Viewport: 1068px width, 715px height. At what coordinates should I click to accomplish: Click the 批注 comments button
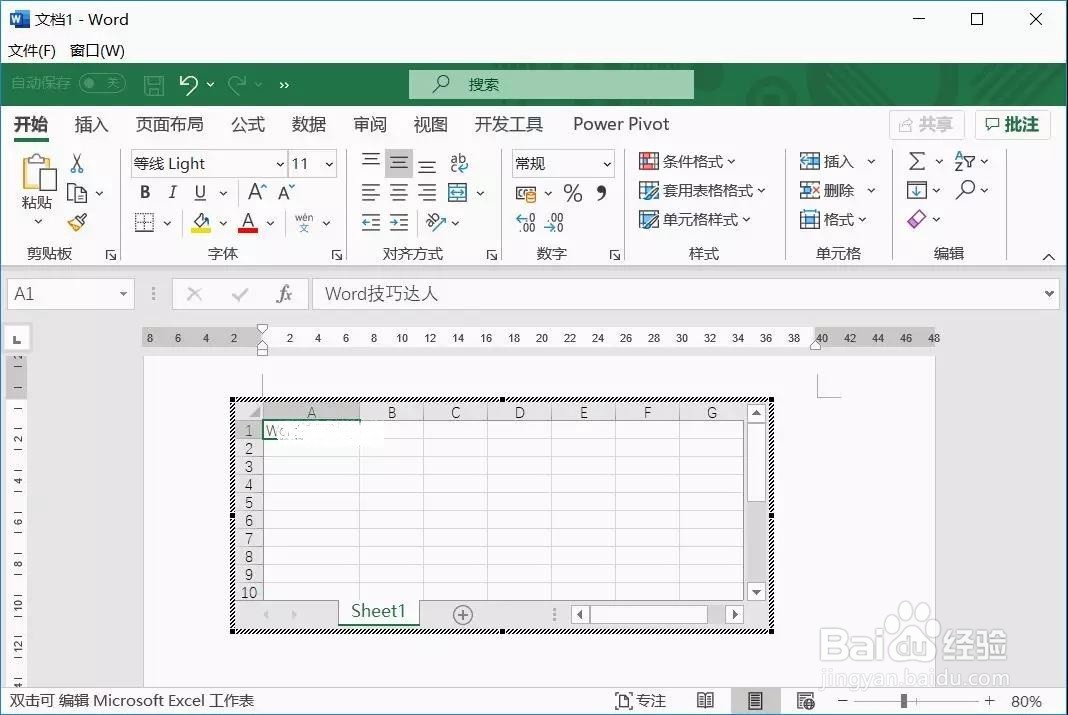tap(1012, 124)
